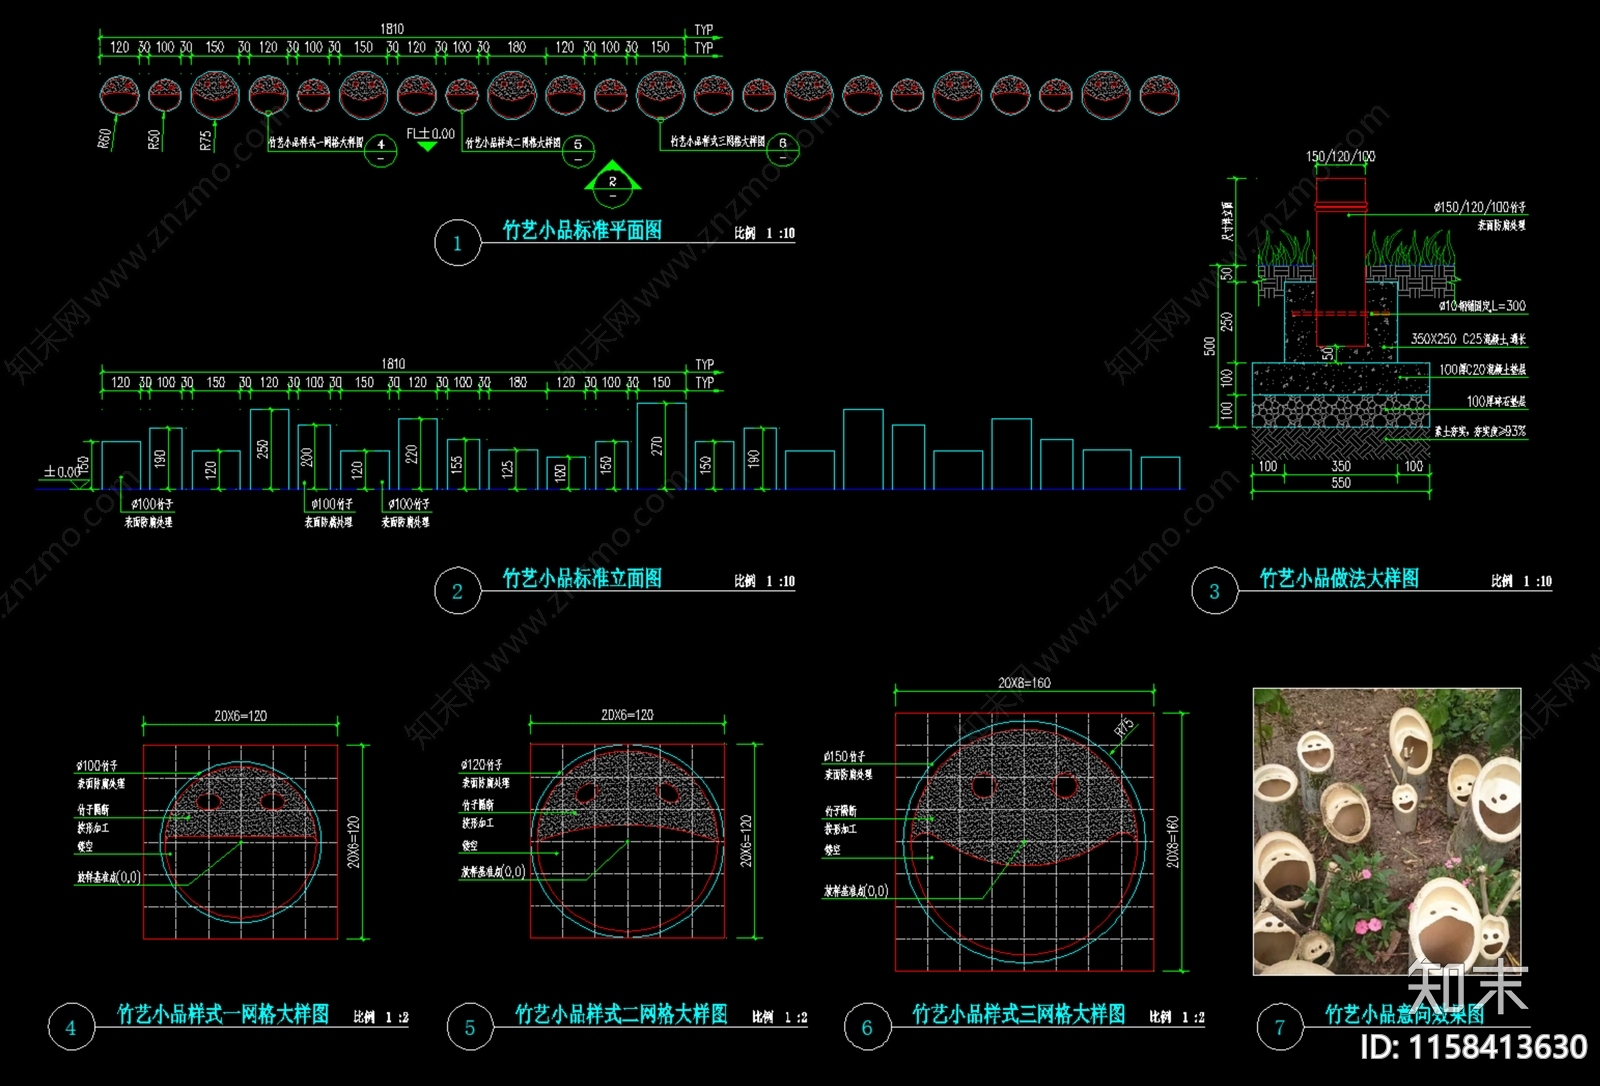The image size is (1600, 1086).
Task: Click the 比例 1:10 scale next to the plan title
Action: point(765,233)
